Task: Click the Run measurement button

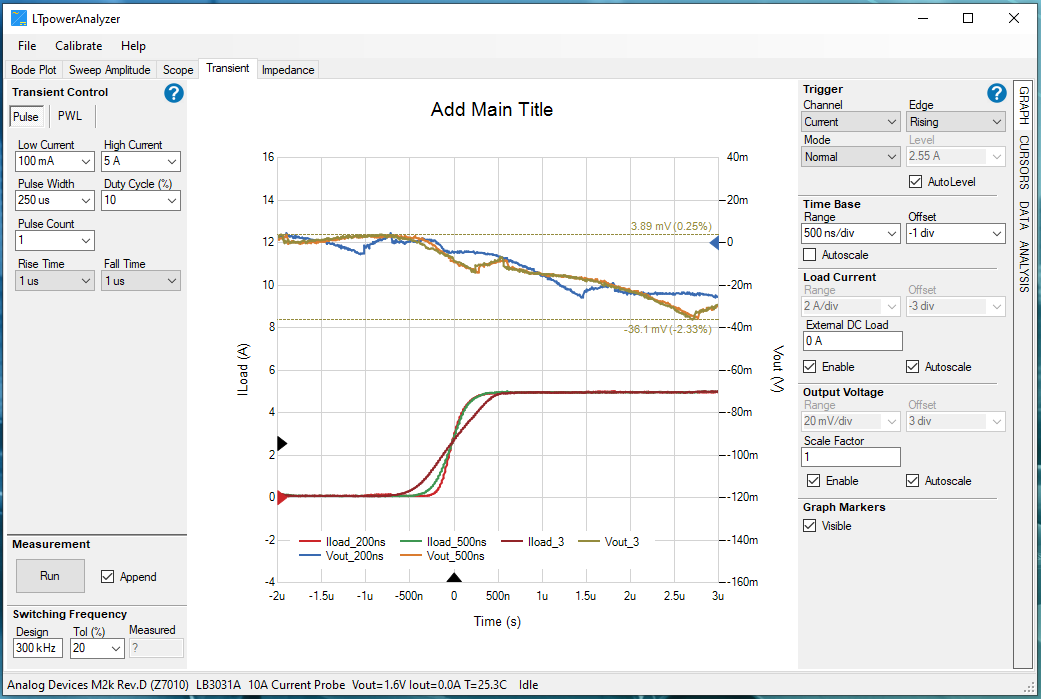Action: click(50, 576)
